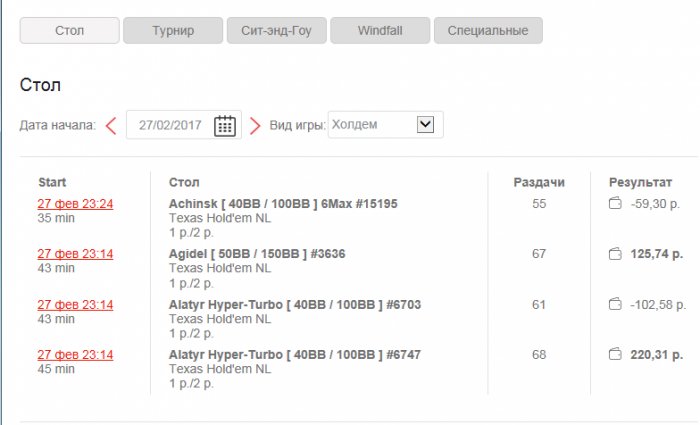The image size is (700, 425).
Task: Switch to the Стол tab
Action: pos(70,30)
